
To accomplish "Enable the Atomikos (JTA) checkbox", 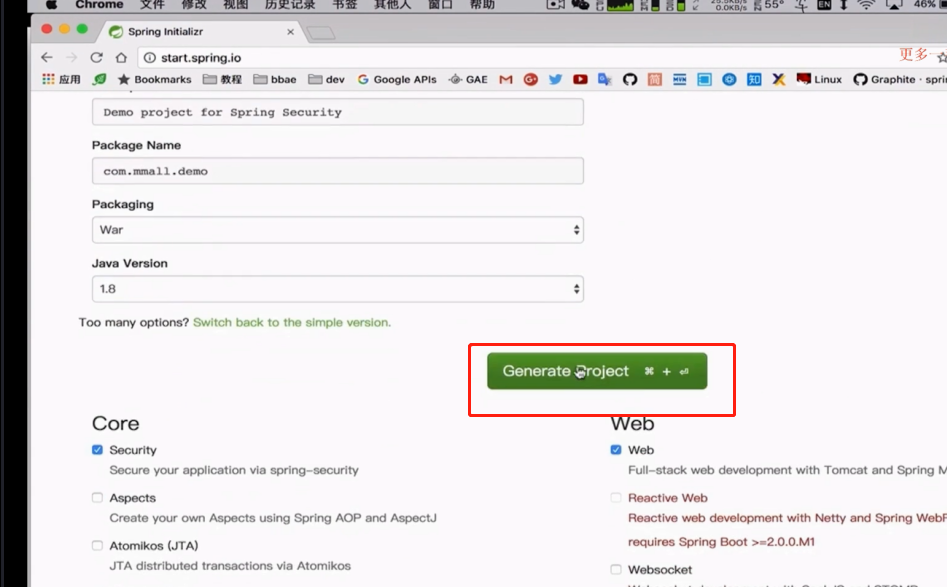I will point(97,545).
